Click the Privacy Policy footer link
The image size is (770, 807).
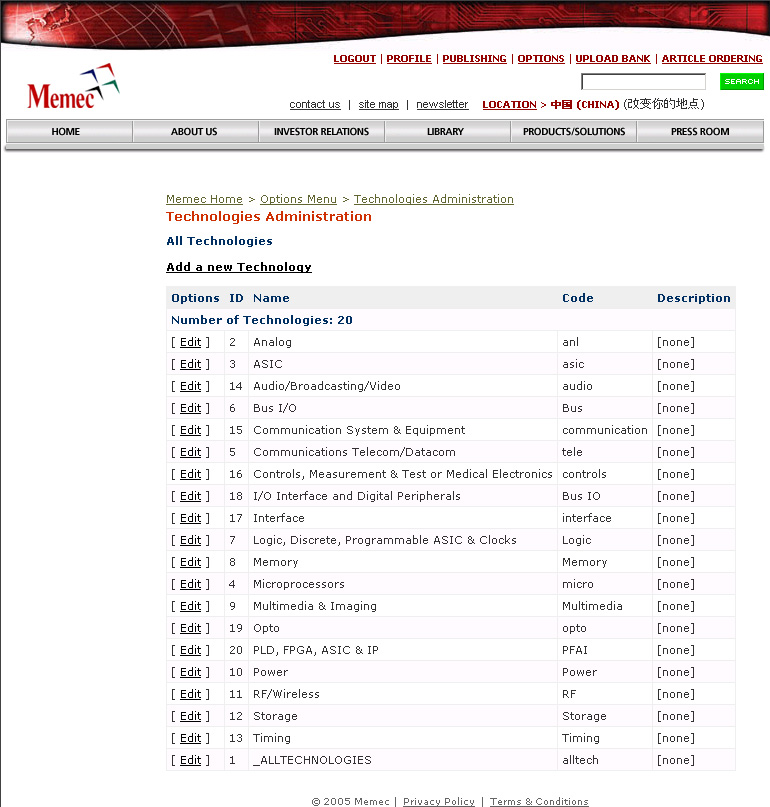pyautogui.click(x=439, y=801)
